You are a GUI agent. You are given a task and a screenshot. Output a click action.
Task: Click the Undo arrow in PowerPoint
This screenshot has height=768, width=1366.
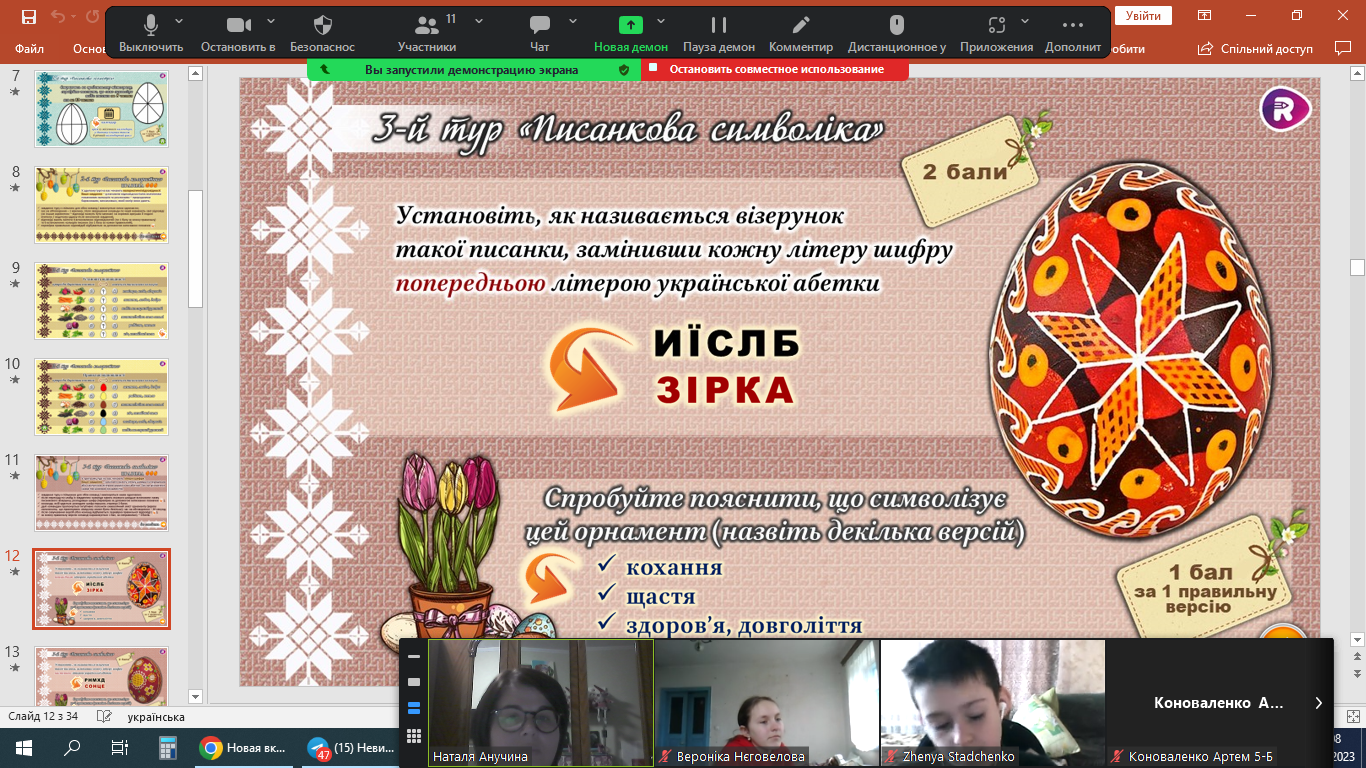(57, 16)
